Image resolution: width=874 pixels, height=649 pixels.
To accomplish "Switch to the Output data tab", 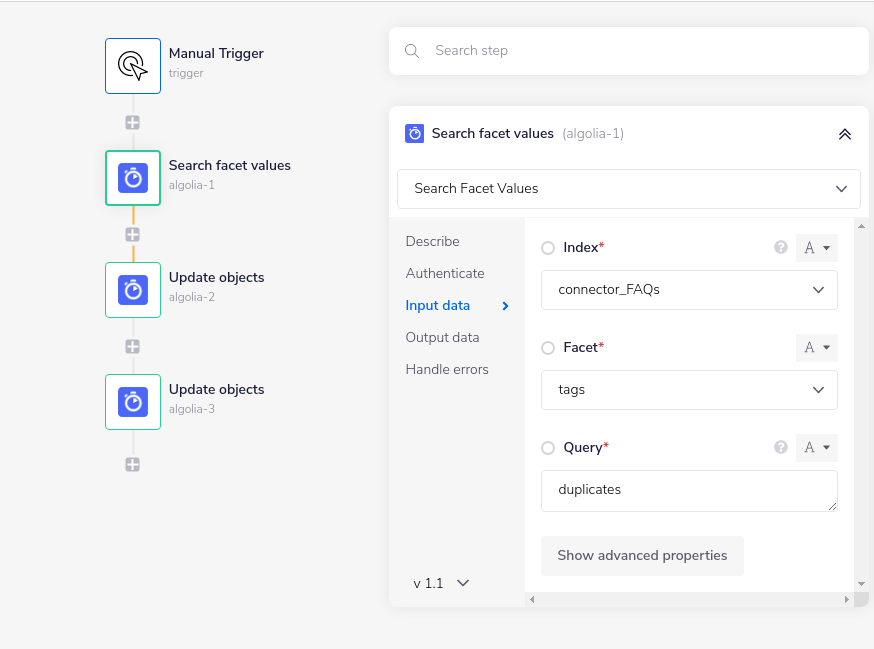I will click(x=442, y=337).
